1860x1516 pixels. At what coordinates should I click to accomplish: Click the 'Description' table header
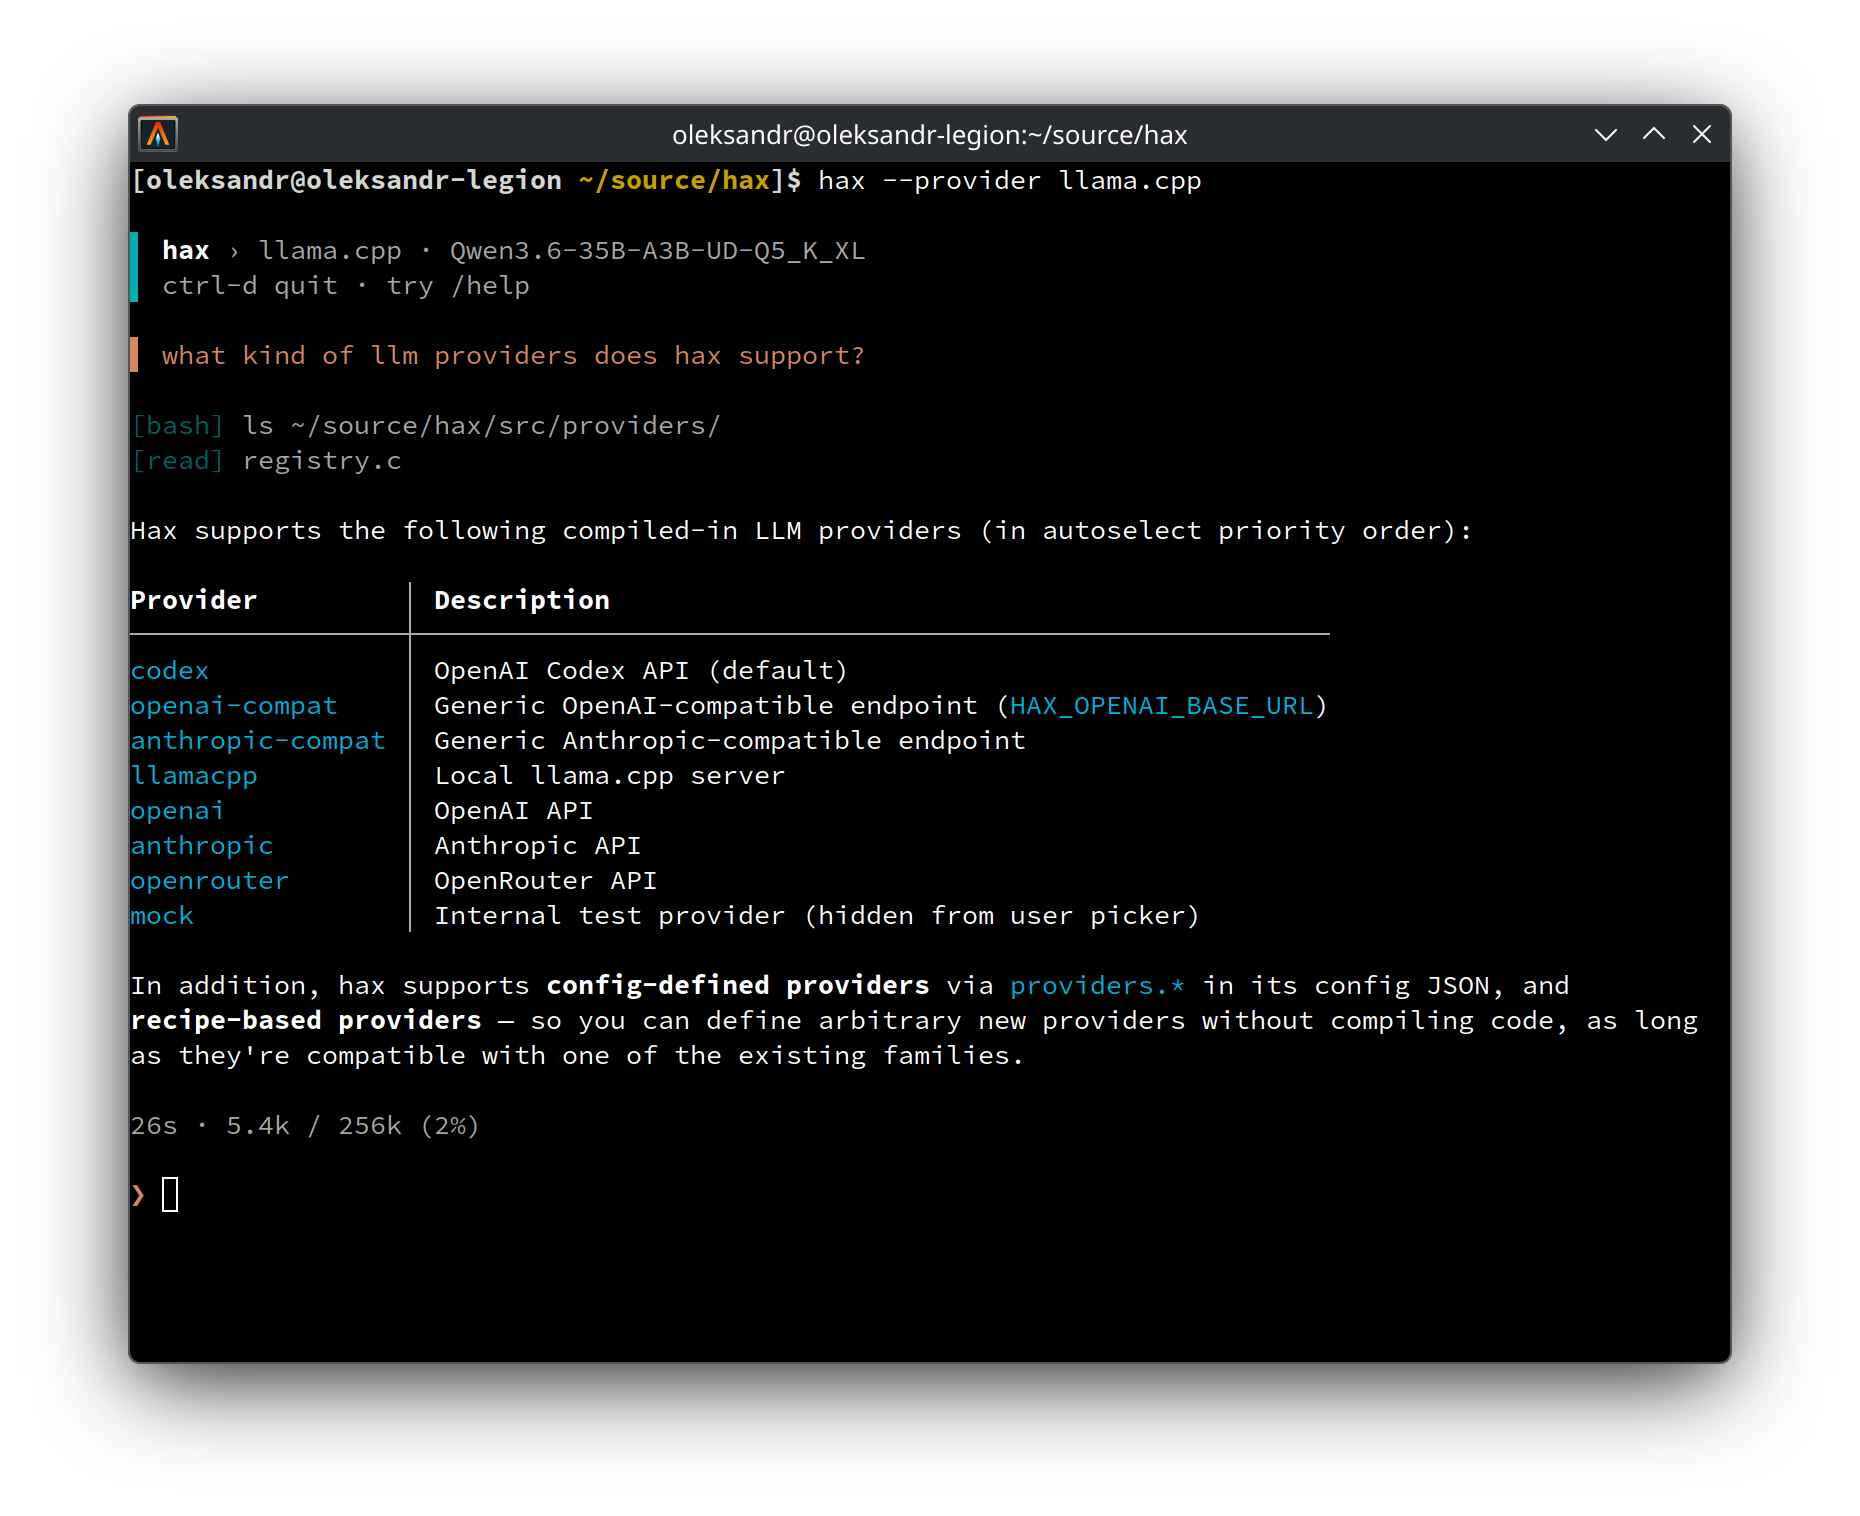[522, 601]
